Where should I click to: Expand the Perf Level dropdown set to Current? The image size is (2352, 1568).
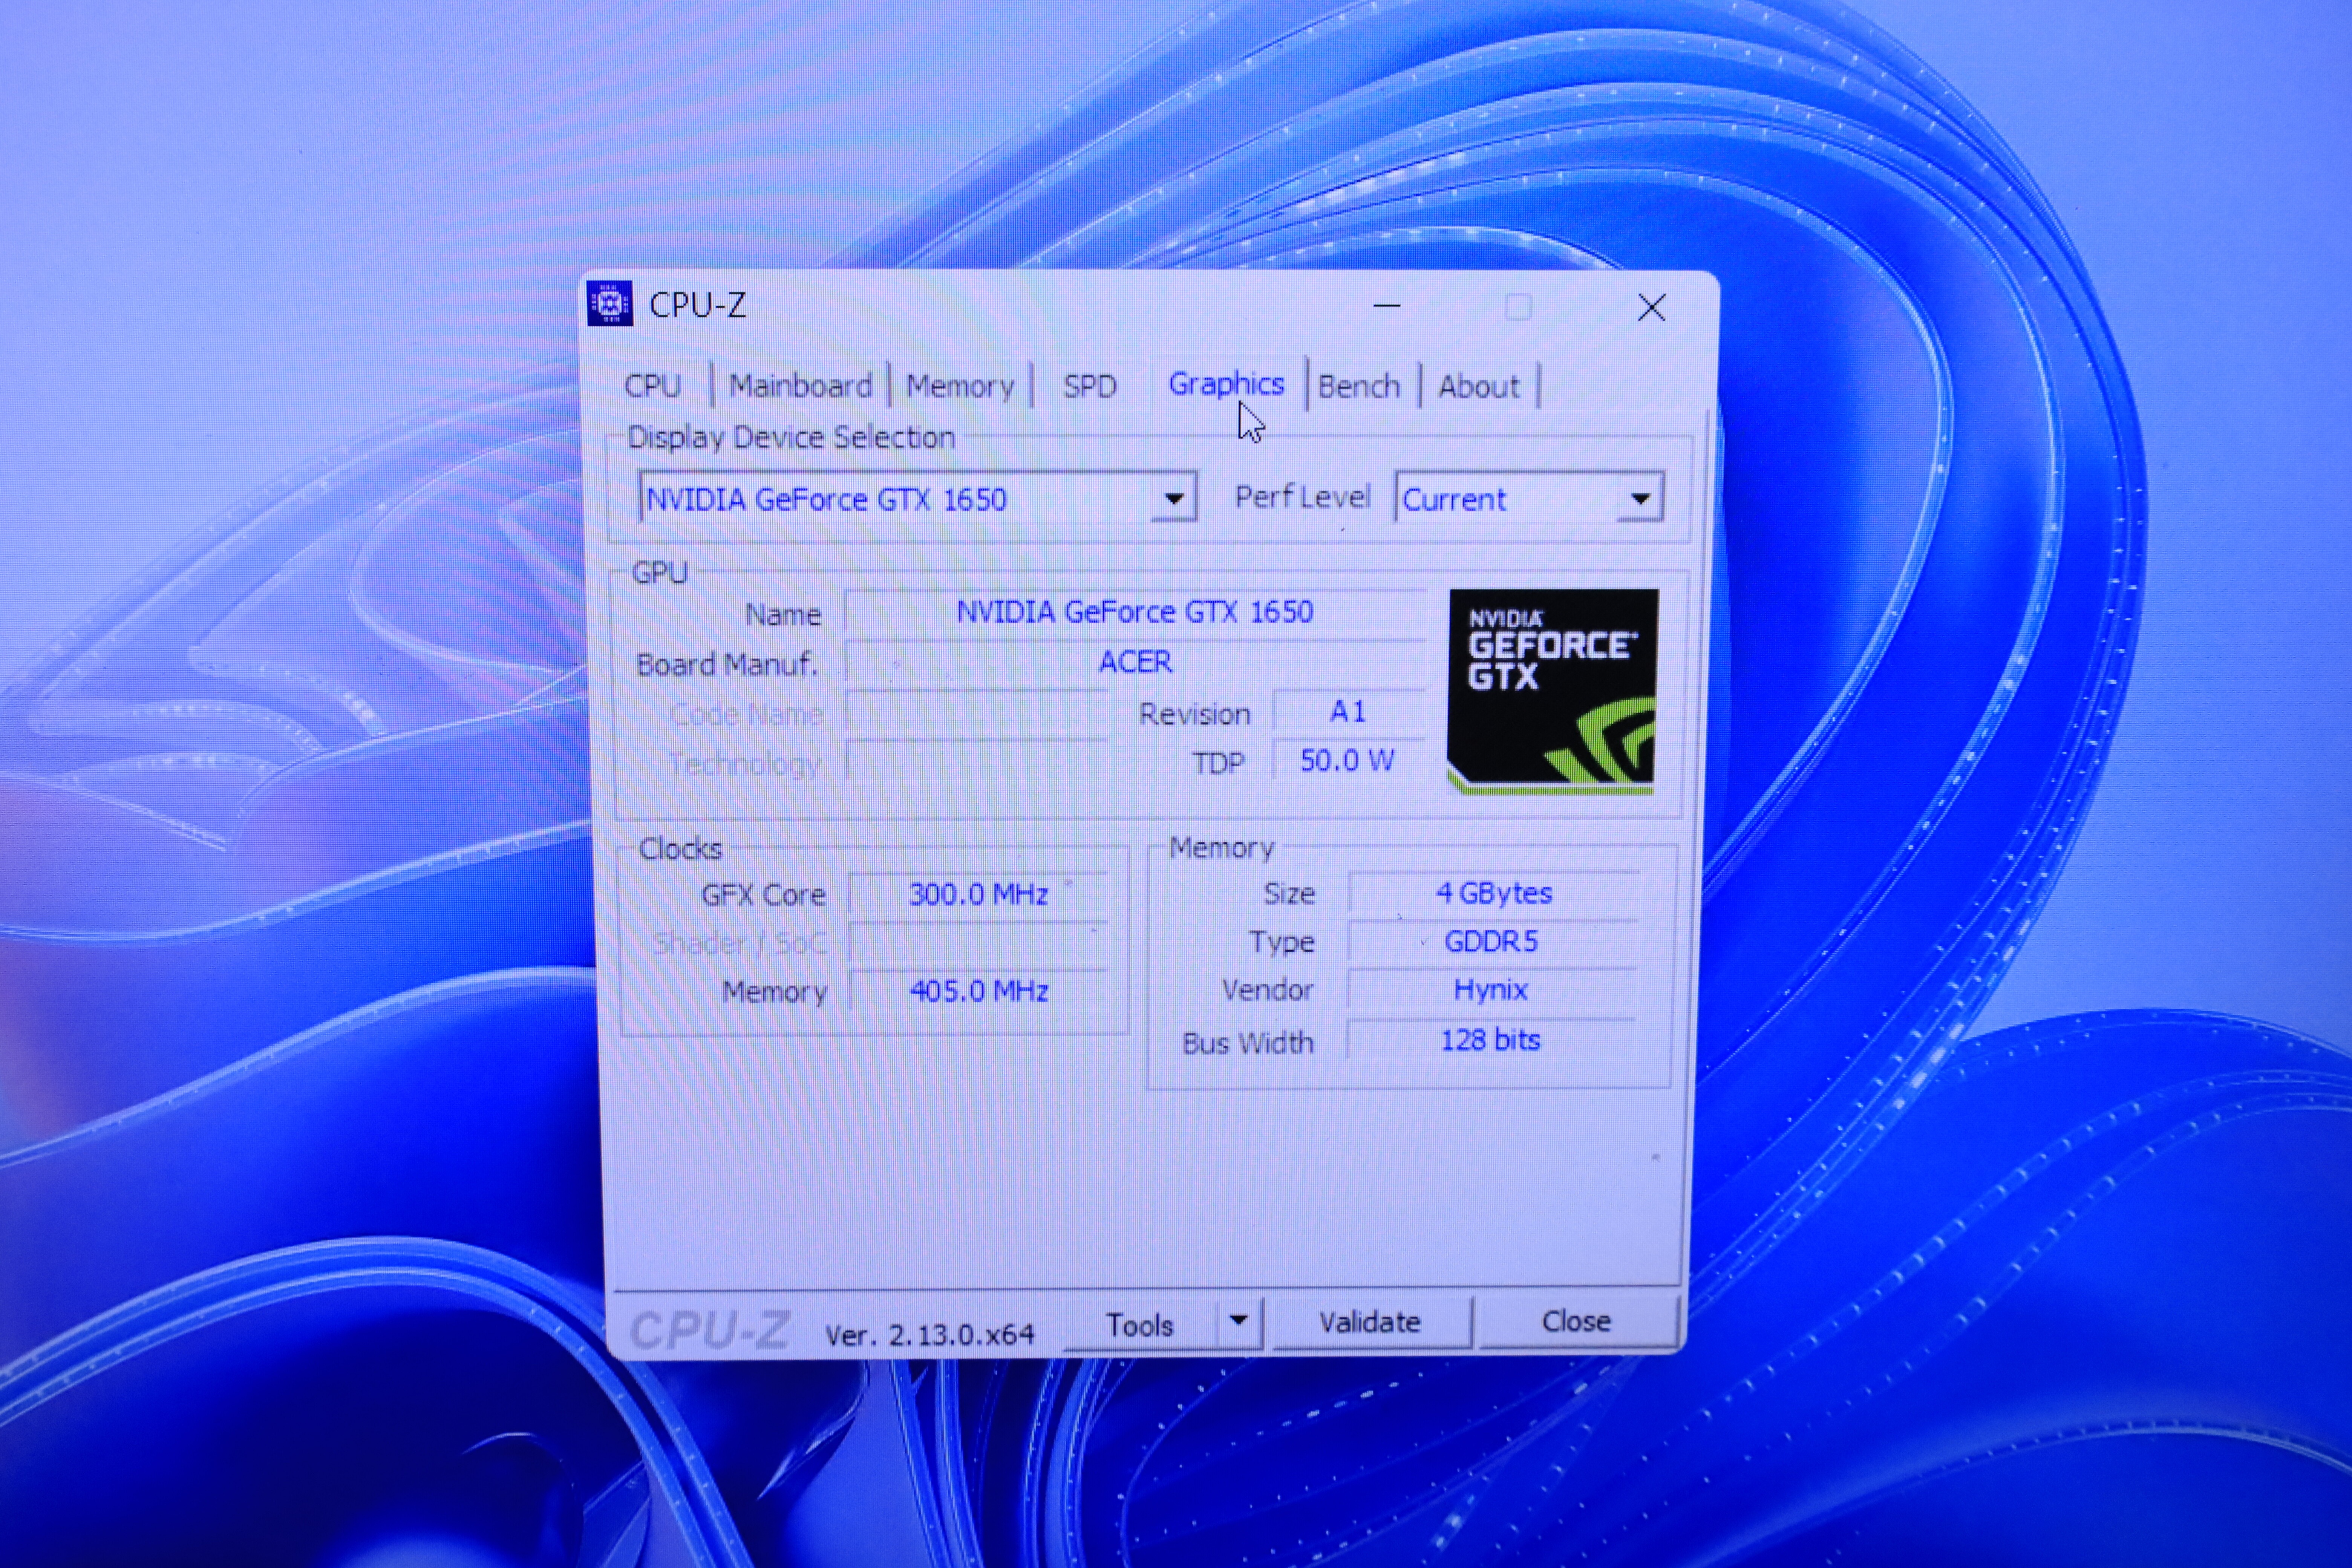tap(1529, 498)
